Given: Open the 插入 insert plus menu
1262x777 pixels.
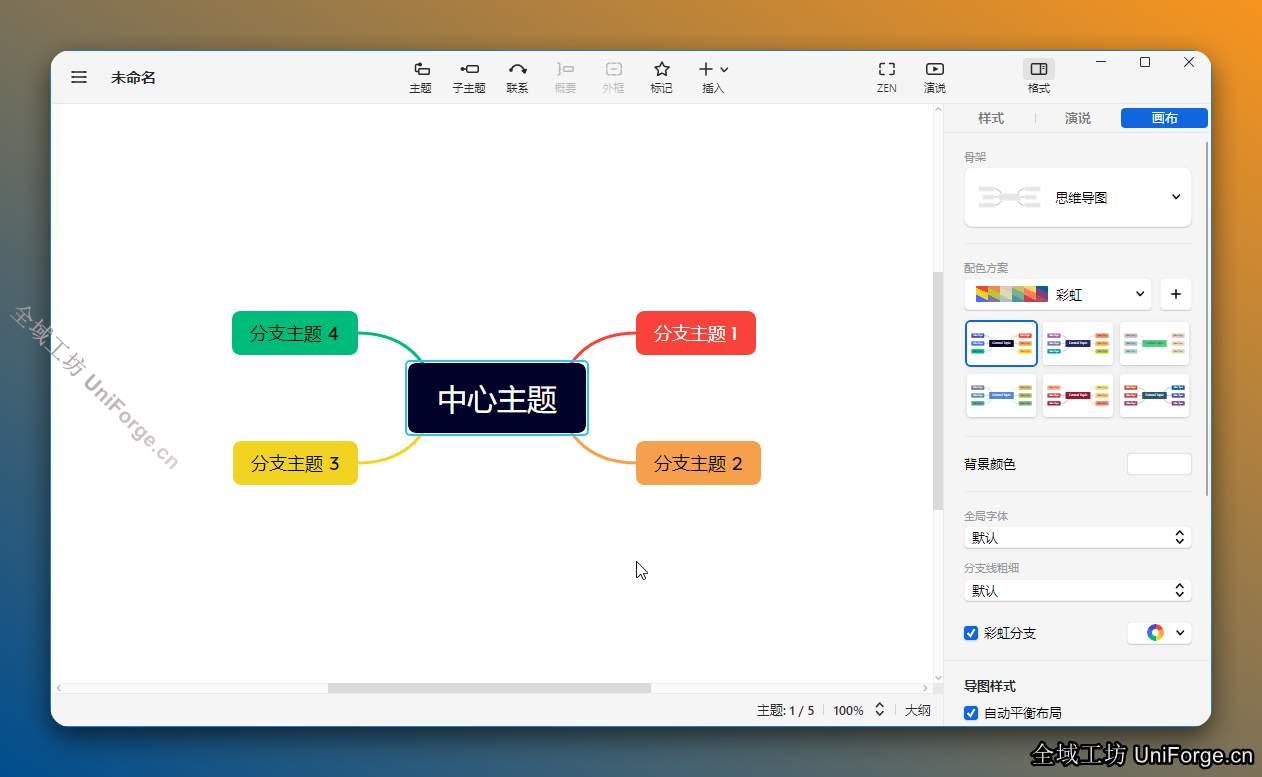Looking at the screenshot, I should click(713, 77).
